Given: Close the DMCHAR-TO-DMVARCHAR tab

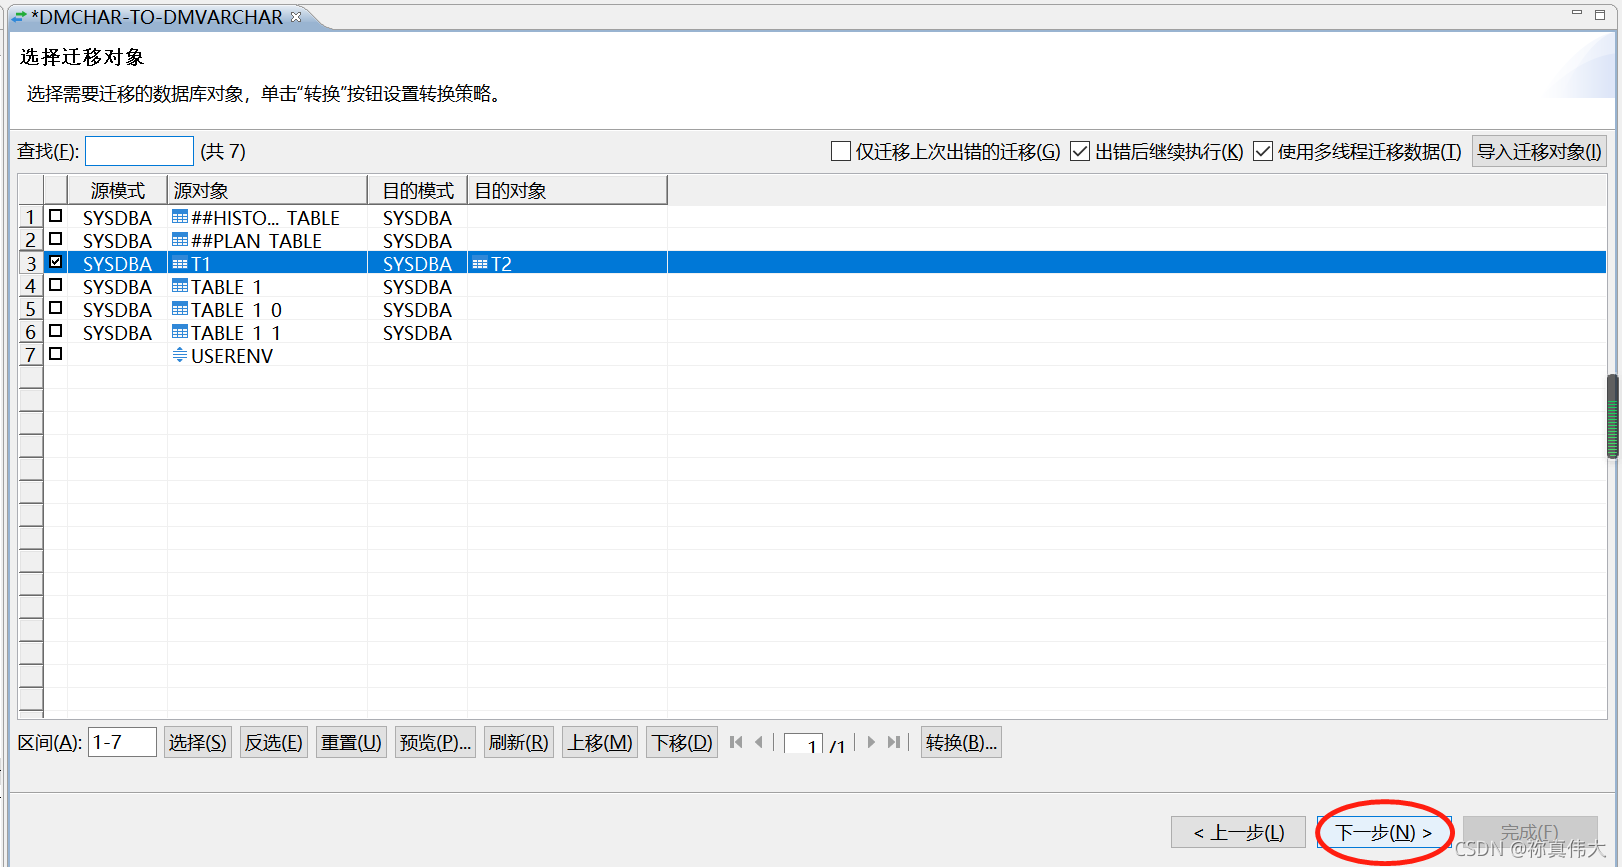Looking at the screenshot, I should [x=296, y=17].
